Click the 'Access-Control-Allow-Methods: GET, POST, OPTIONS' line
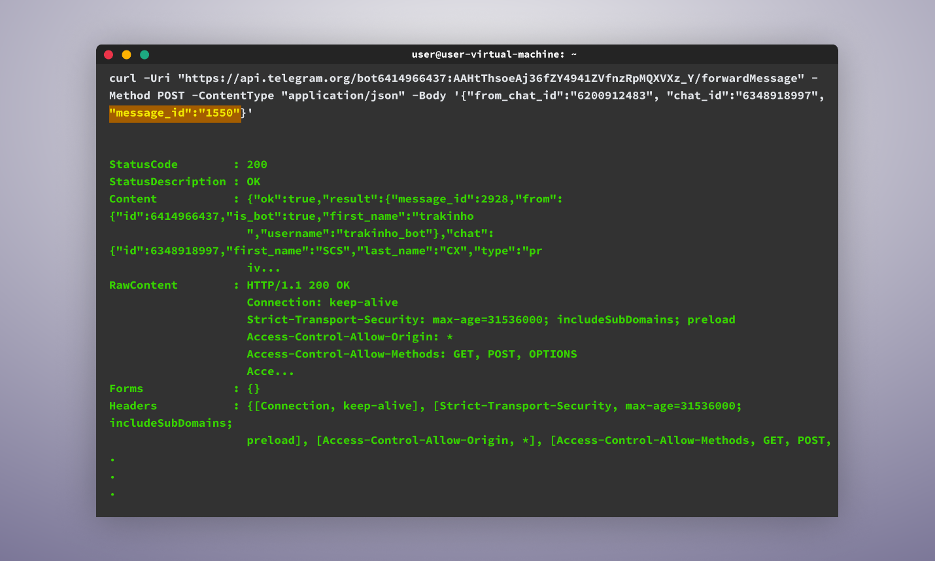 click(x=412, y=355)
